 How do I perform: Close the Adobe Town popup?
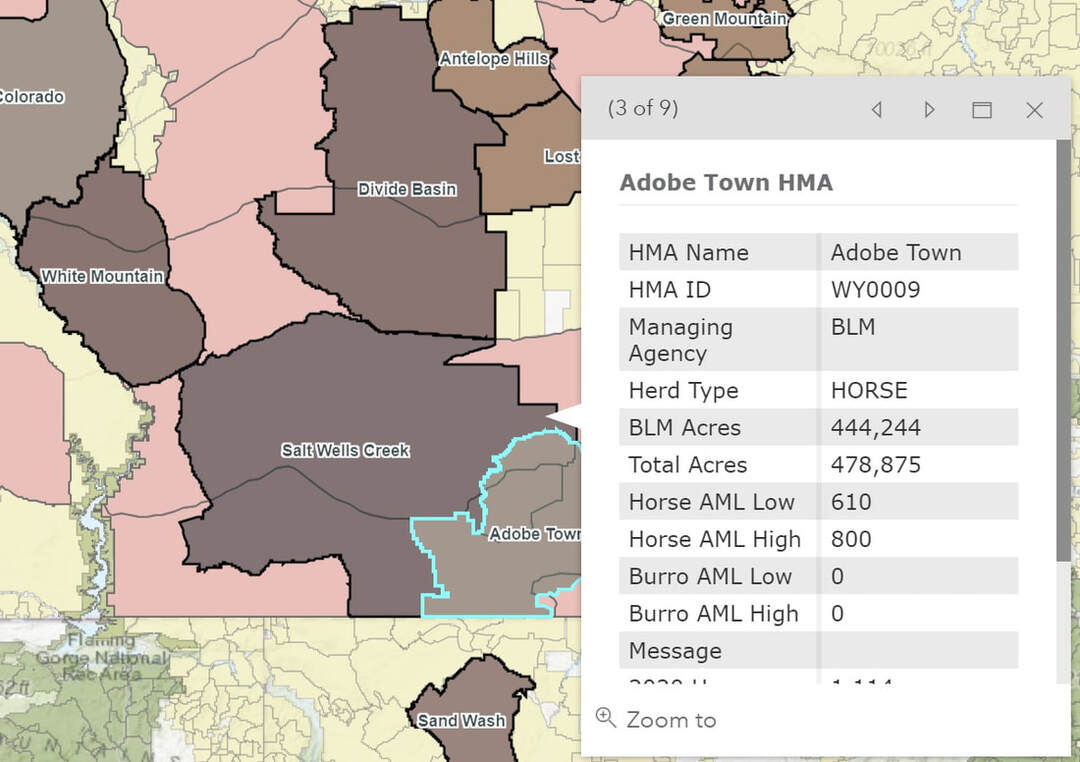click(1034, 110)
